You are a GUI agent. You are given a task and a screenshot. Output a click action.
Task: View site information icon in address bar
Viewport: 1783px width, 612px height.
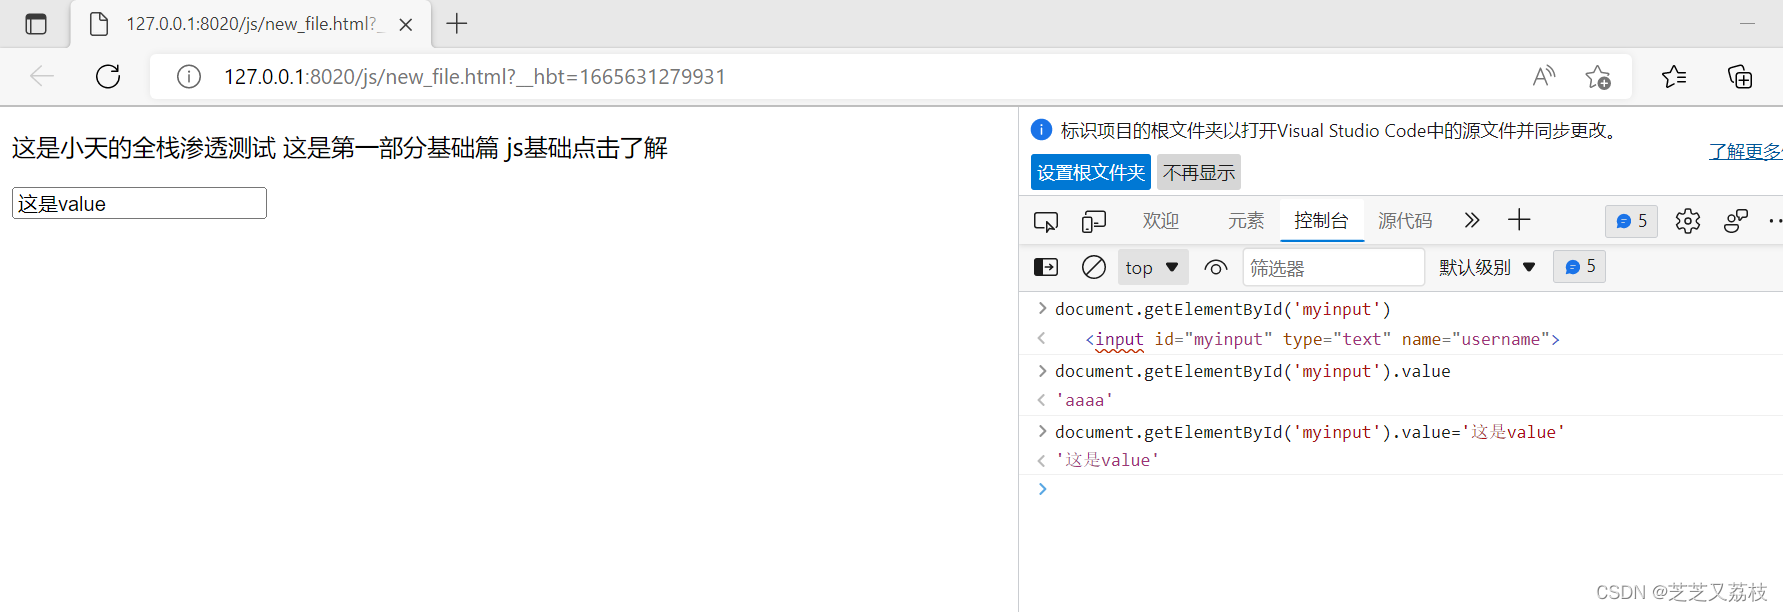tap(189, 77)
